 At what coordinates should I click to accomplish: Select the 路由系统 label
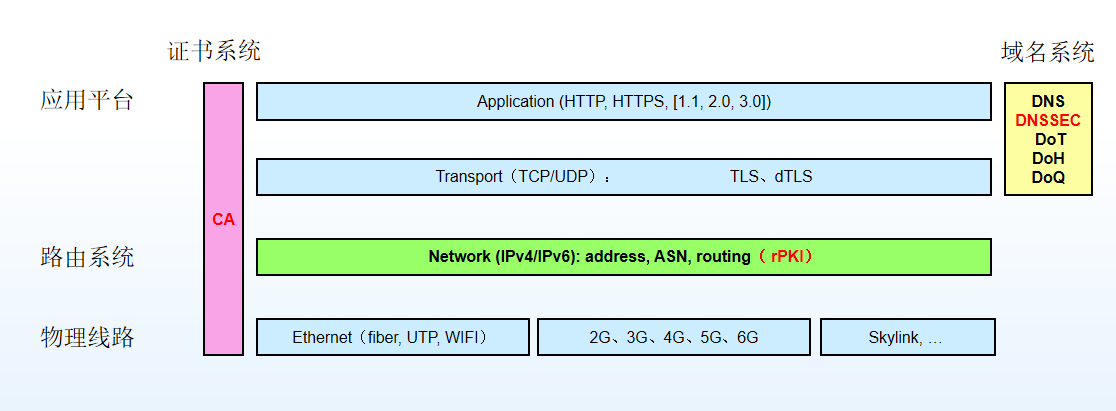(87, 257)
